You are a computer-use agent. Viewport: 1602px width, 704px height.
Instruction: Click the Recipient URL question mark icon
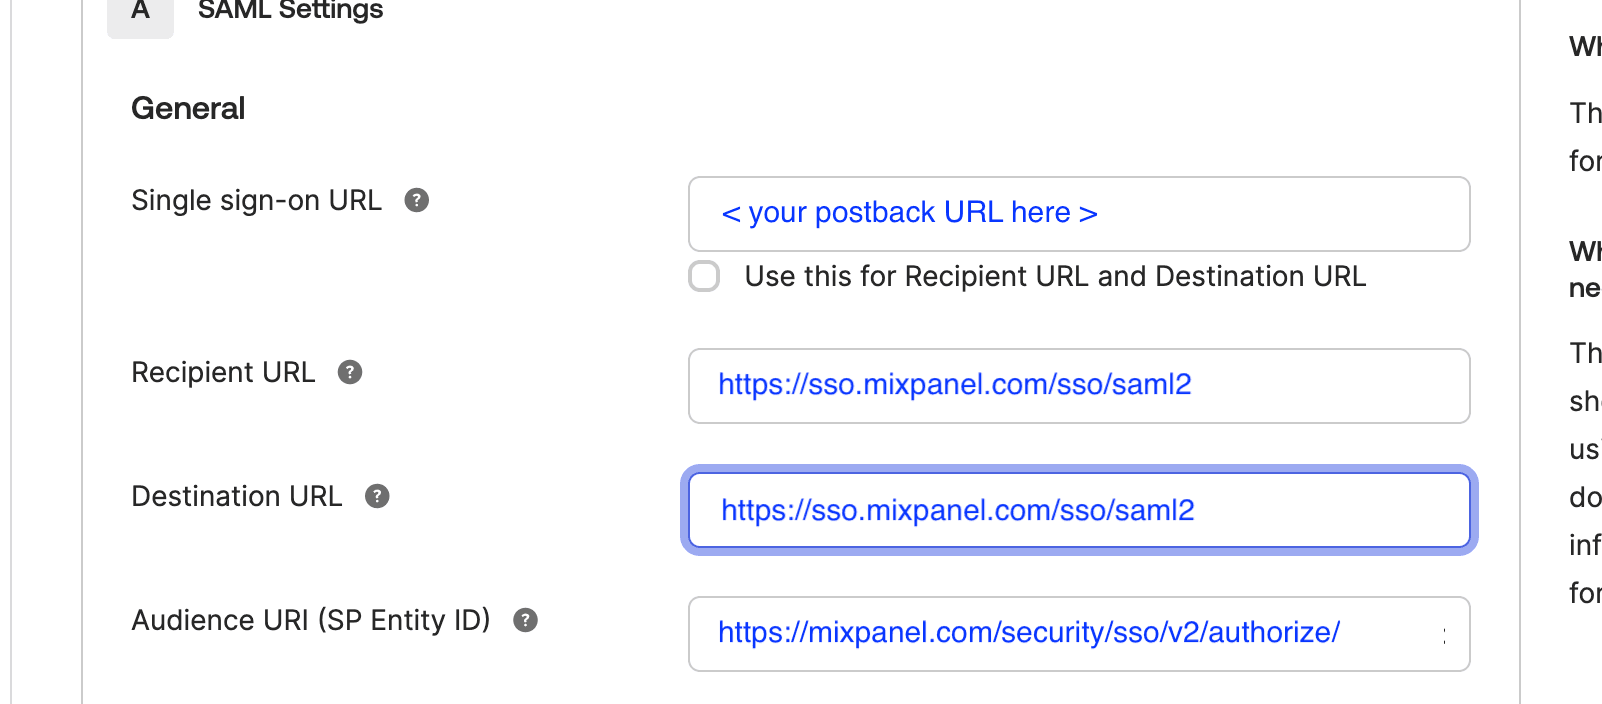pyautogui.click(x=349, y=372)
